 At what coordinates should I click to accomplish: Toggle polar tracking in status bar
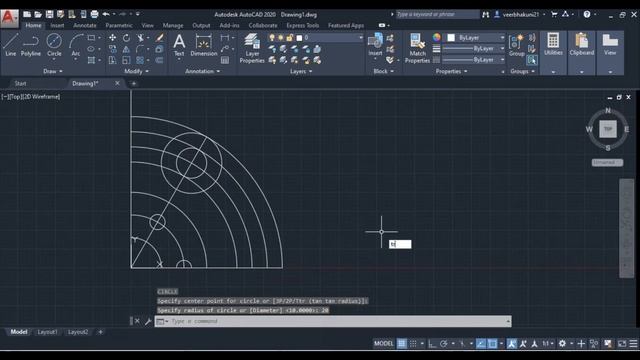click(444, 344)
